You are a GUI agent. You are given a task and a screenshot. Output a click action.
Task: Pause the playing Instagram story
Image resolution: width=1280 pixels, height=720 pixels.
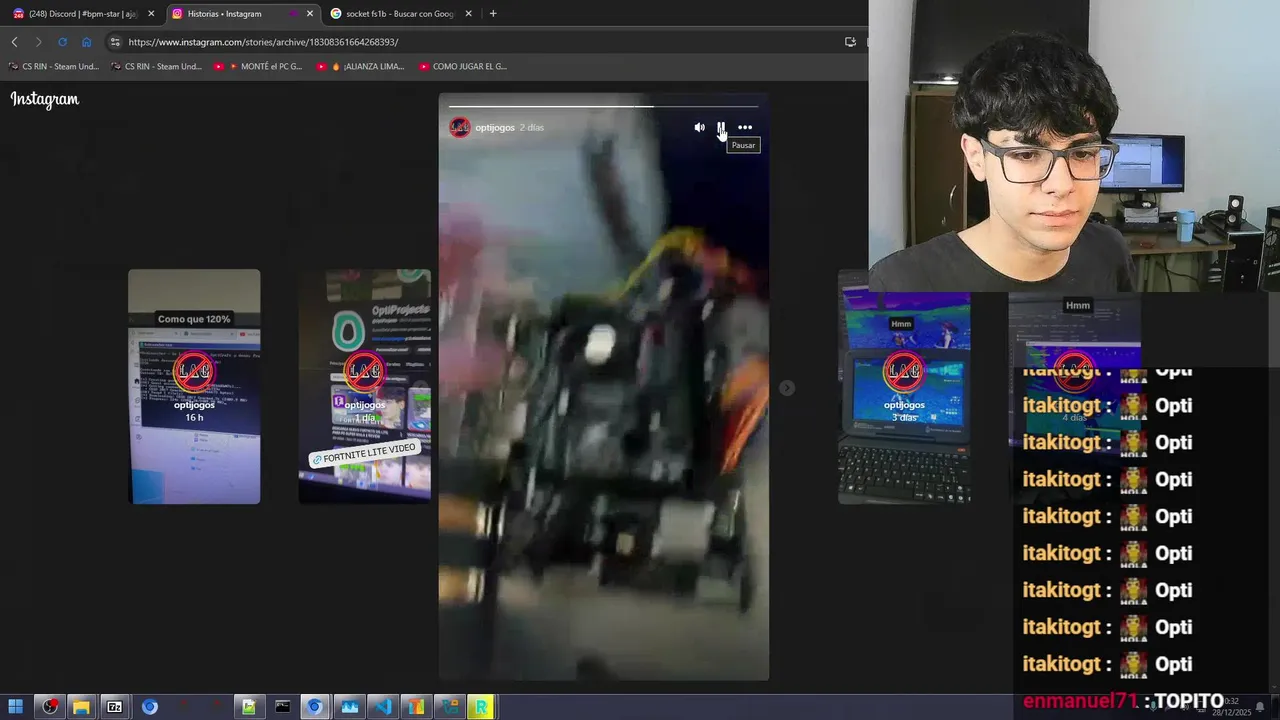click(x=721, y=127)
